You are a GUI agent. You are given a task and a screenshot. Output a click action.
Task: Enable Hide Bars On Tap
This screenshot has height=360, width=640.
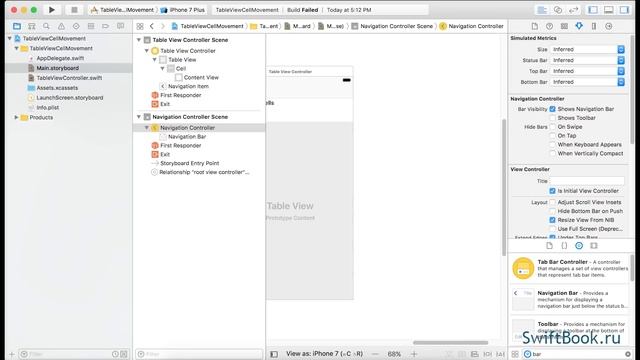[x=552, y=136]
